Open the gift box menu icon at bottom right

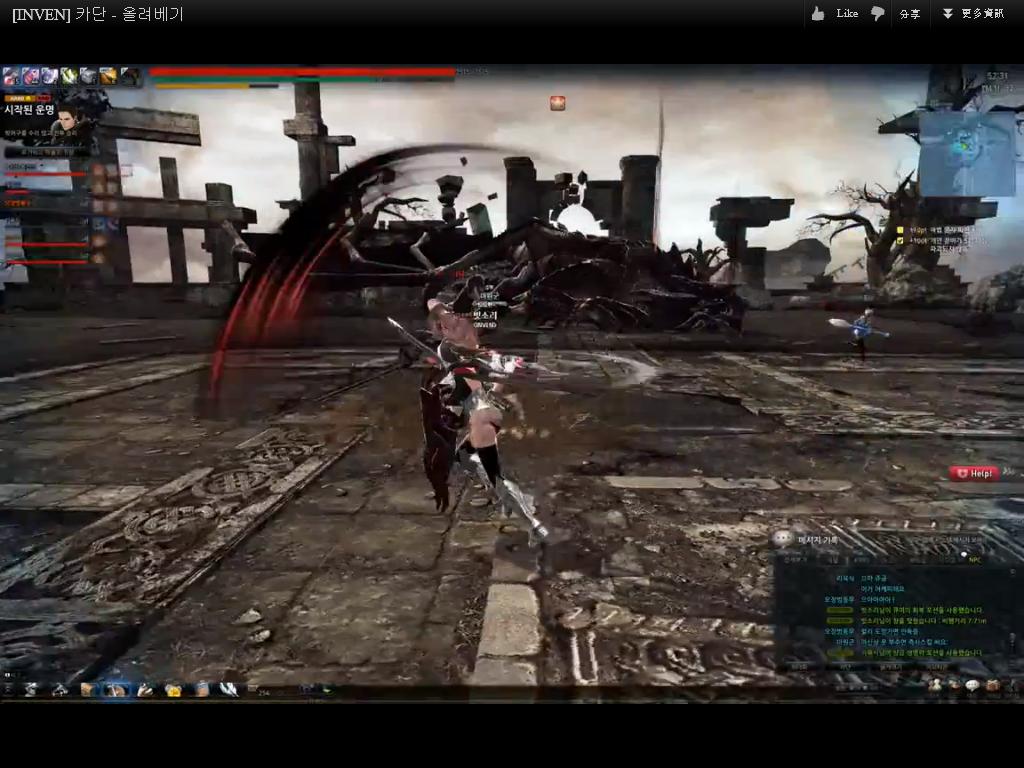click(993, 685)
